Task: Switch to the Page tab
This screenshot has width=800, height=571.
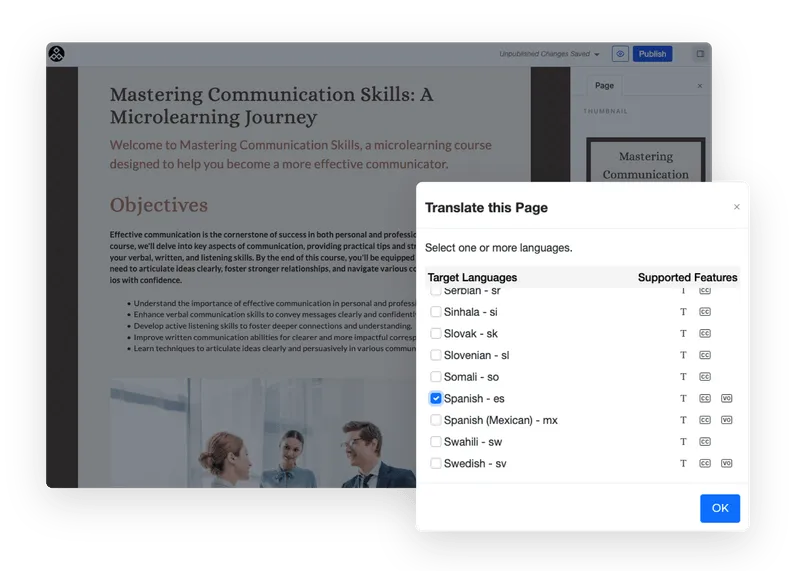Action: (604, 85)
